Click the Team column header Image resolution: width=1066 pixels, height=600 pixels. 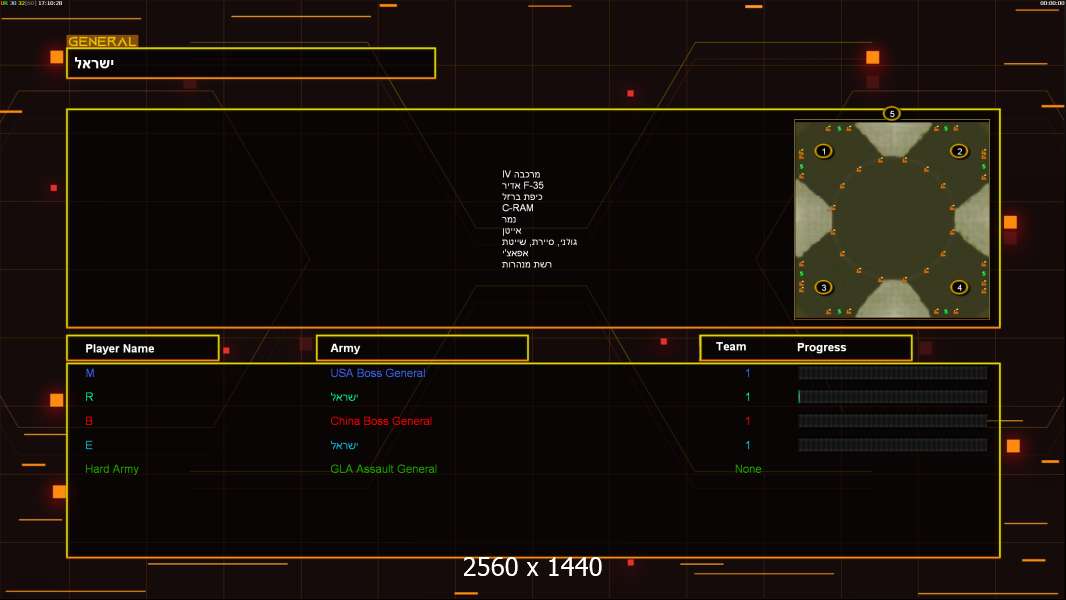[x=731, y=347]
